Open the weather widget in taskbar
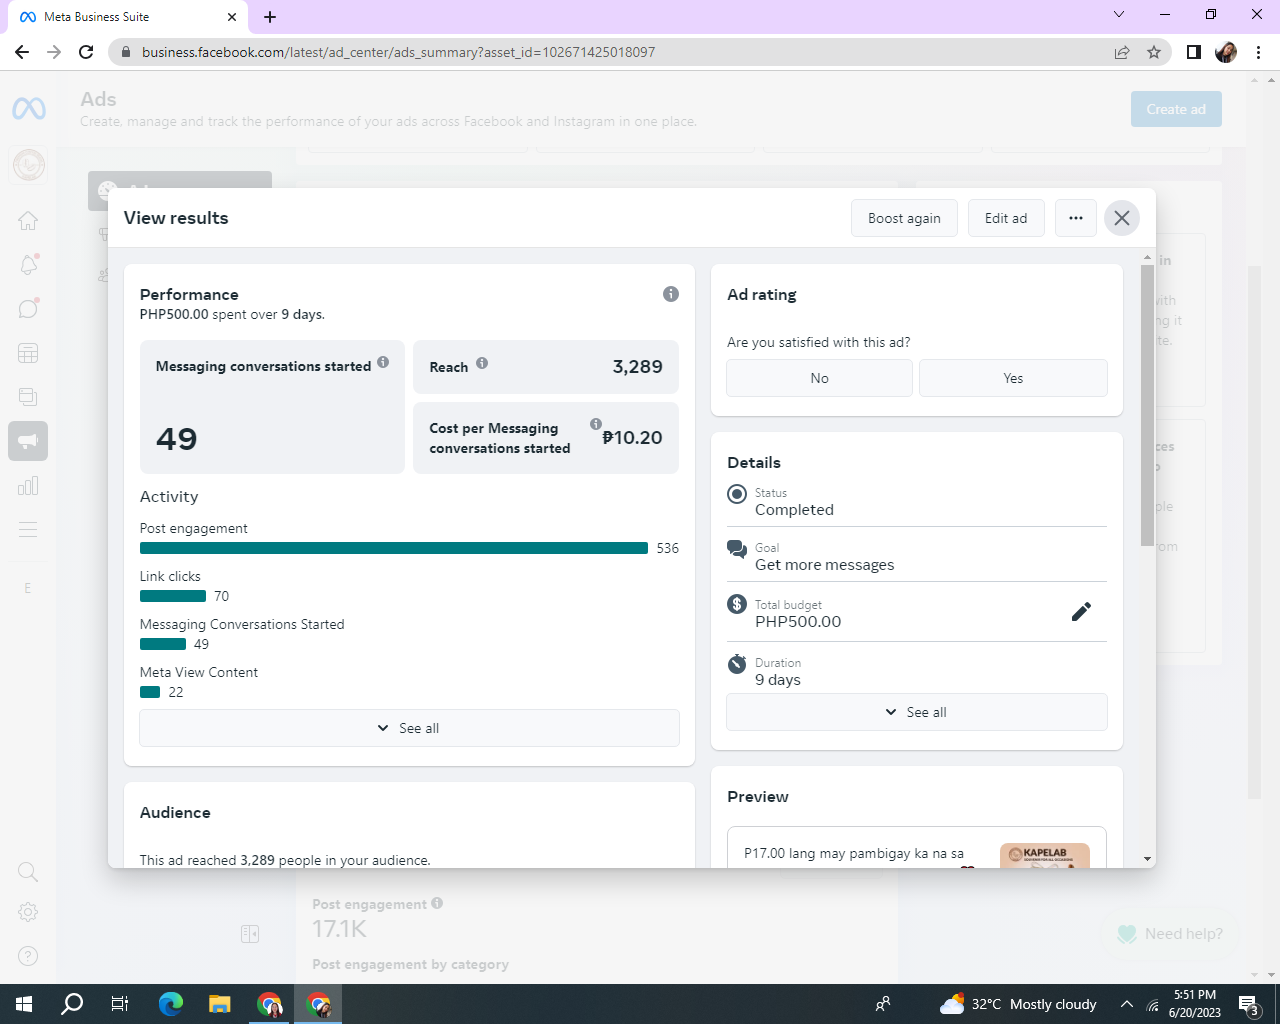1280x1024 pixels. [x=1018, y=1004]
